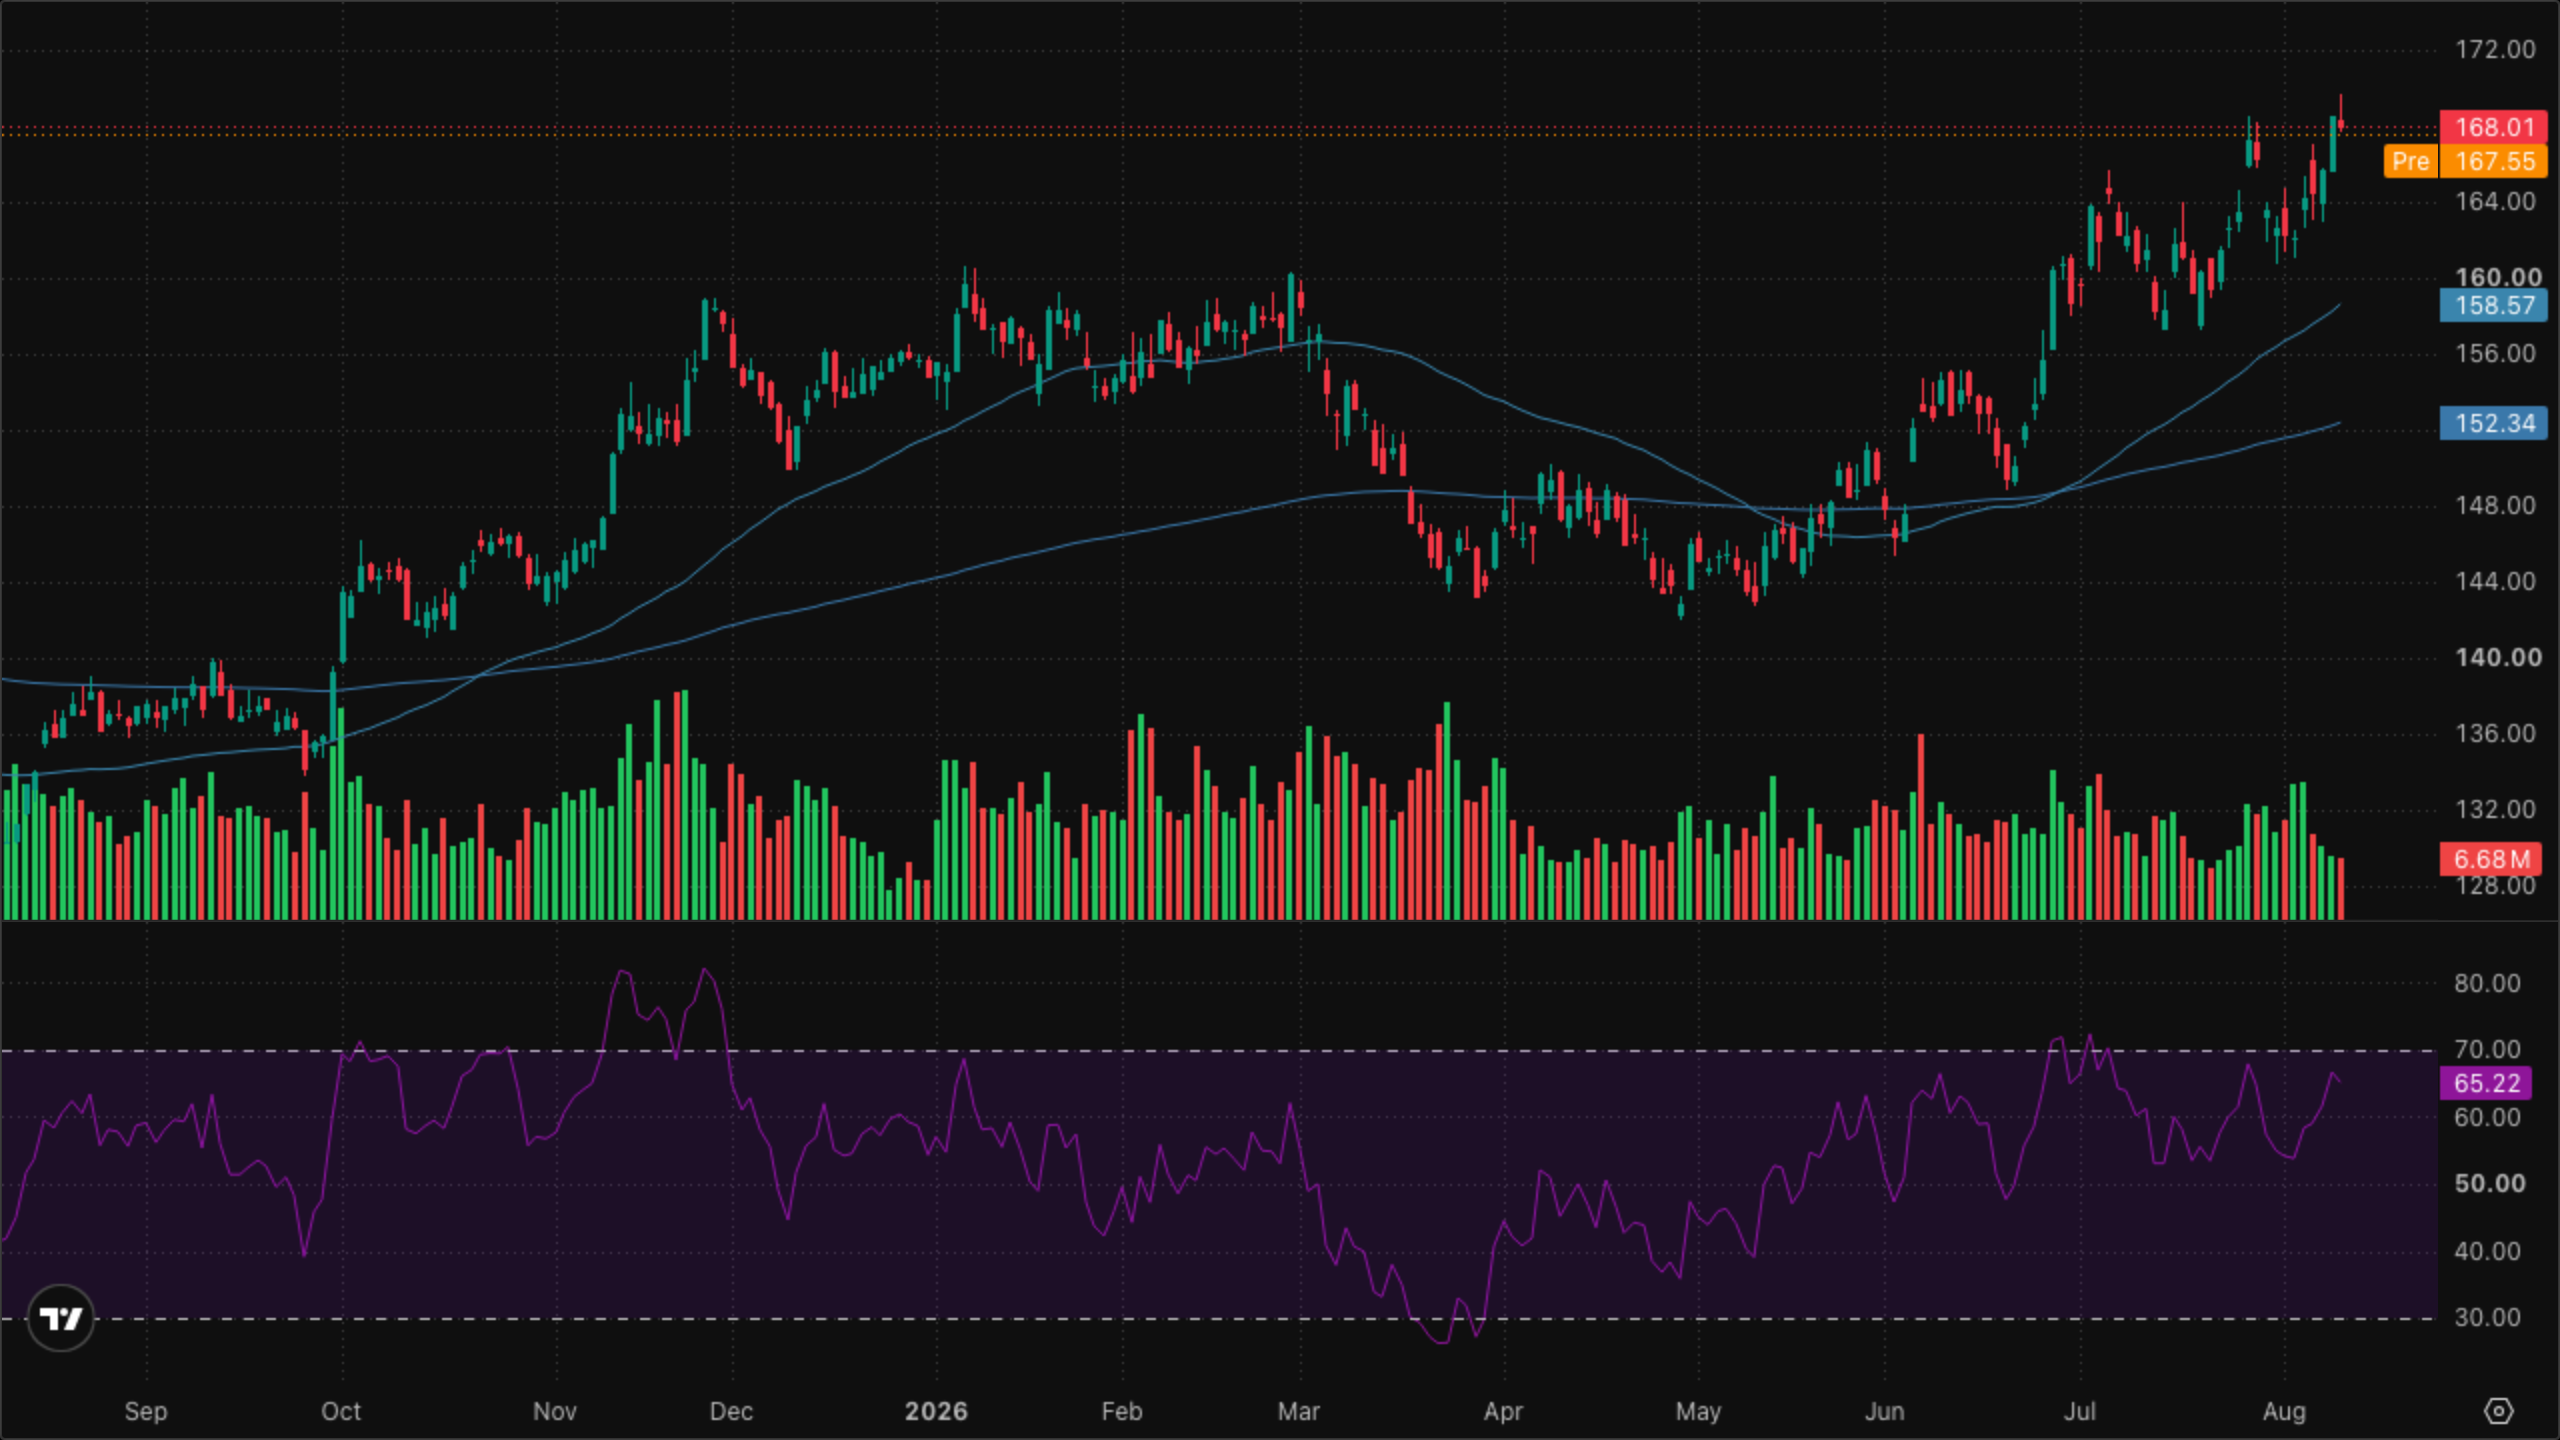Viewport: 2560px width, 1440px height.
Task: Click the Sep label on the time axis
Action: pos(146,1412)
